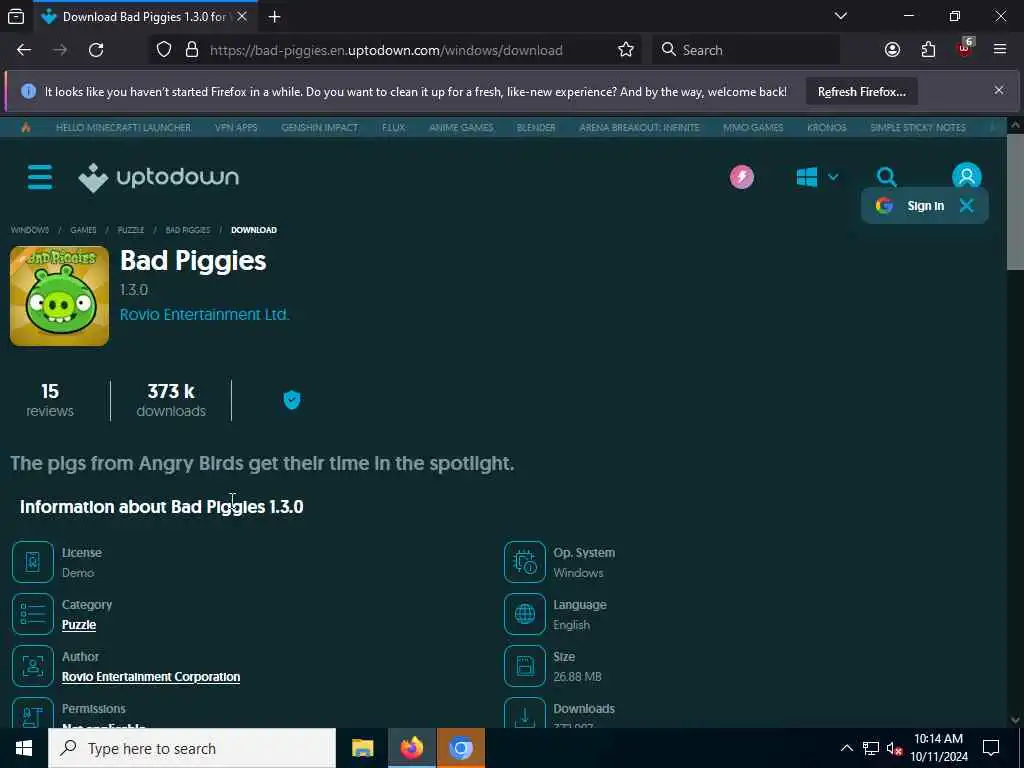Open Chrome from the taskbar

pos(460,748)
